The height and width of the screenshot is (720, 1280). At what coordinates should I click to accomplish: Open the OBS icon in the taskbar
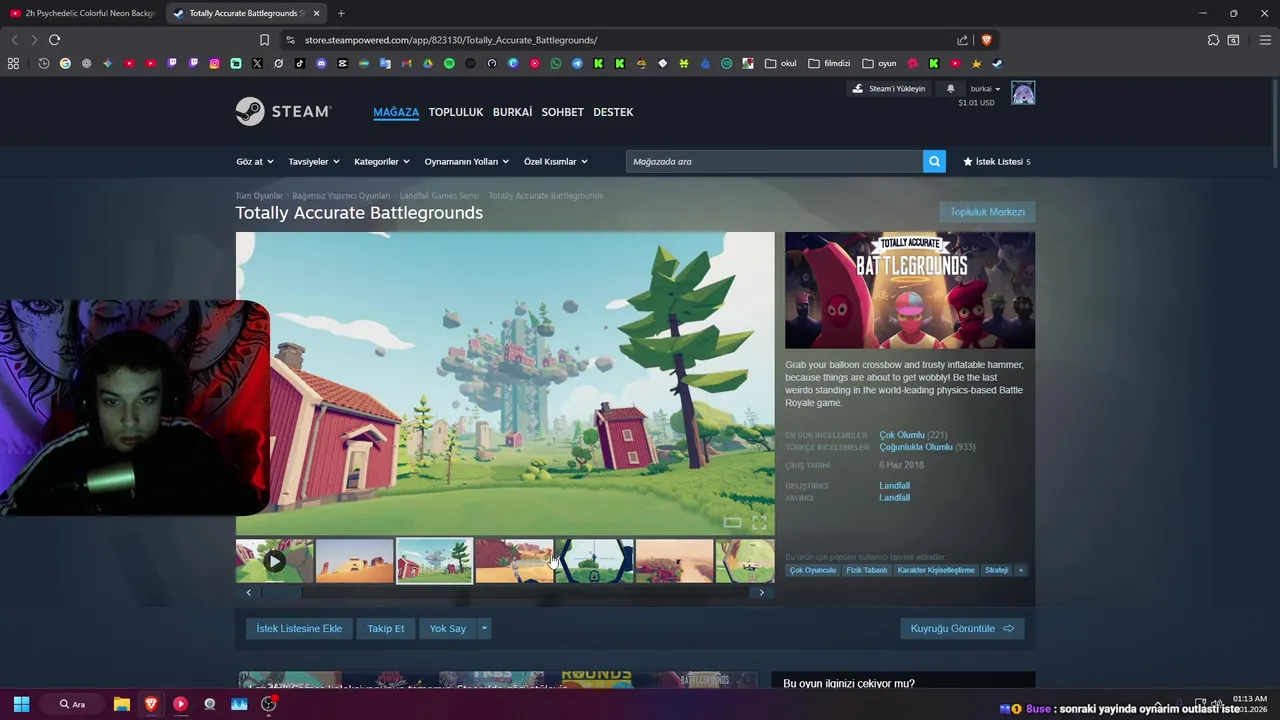pos(268,704)
